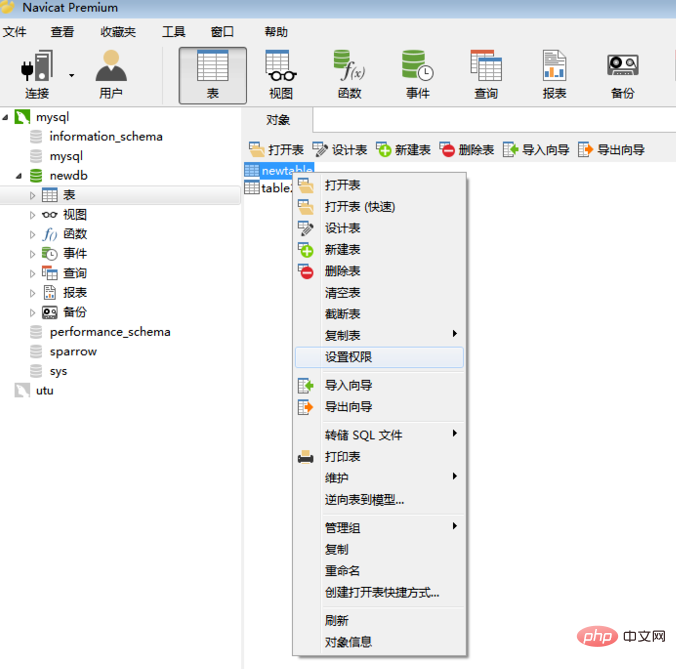The width and height of the screenshot is (676, 669).
Task: Expand the 函数 node in tree
Action: (x=32, y=234)
